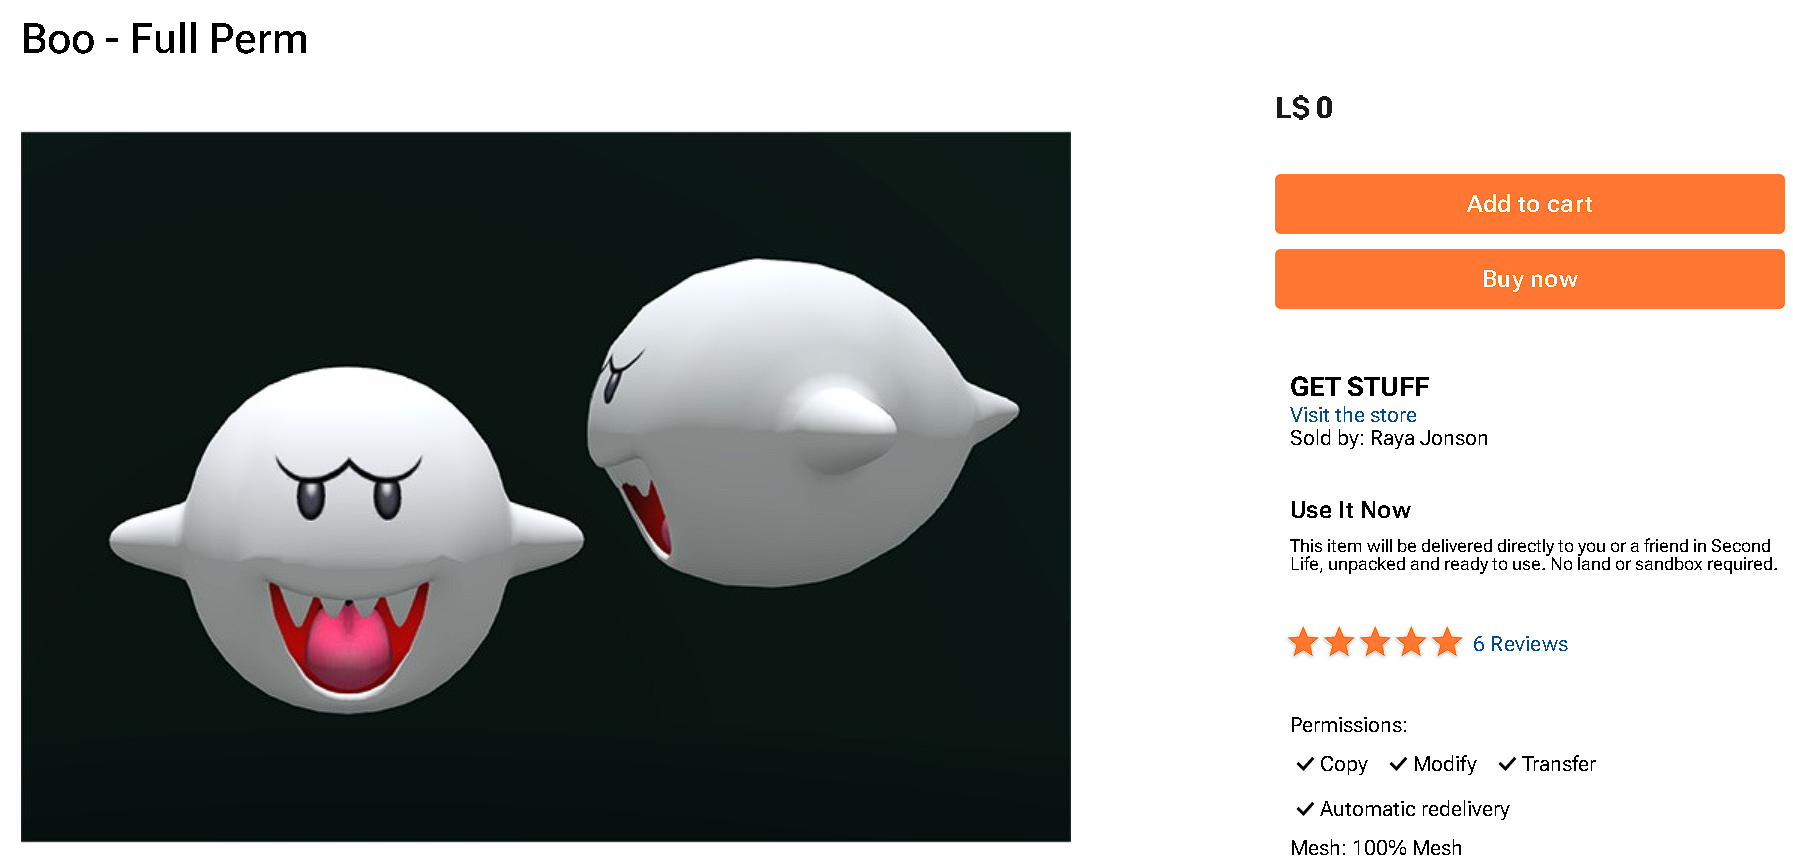Click the seller name Raya Jonson
This screenshot has height=859, width=1793.
(1429, 438)
